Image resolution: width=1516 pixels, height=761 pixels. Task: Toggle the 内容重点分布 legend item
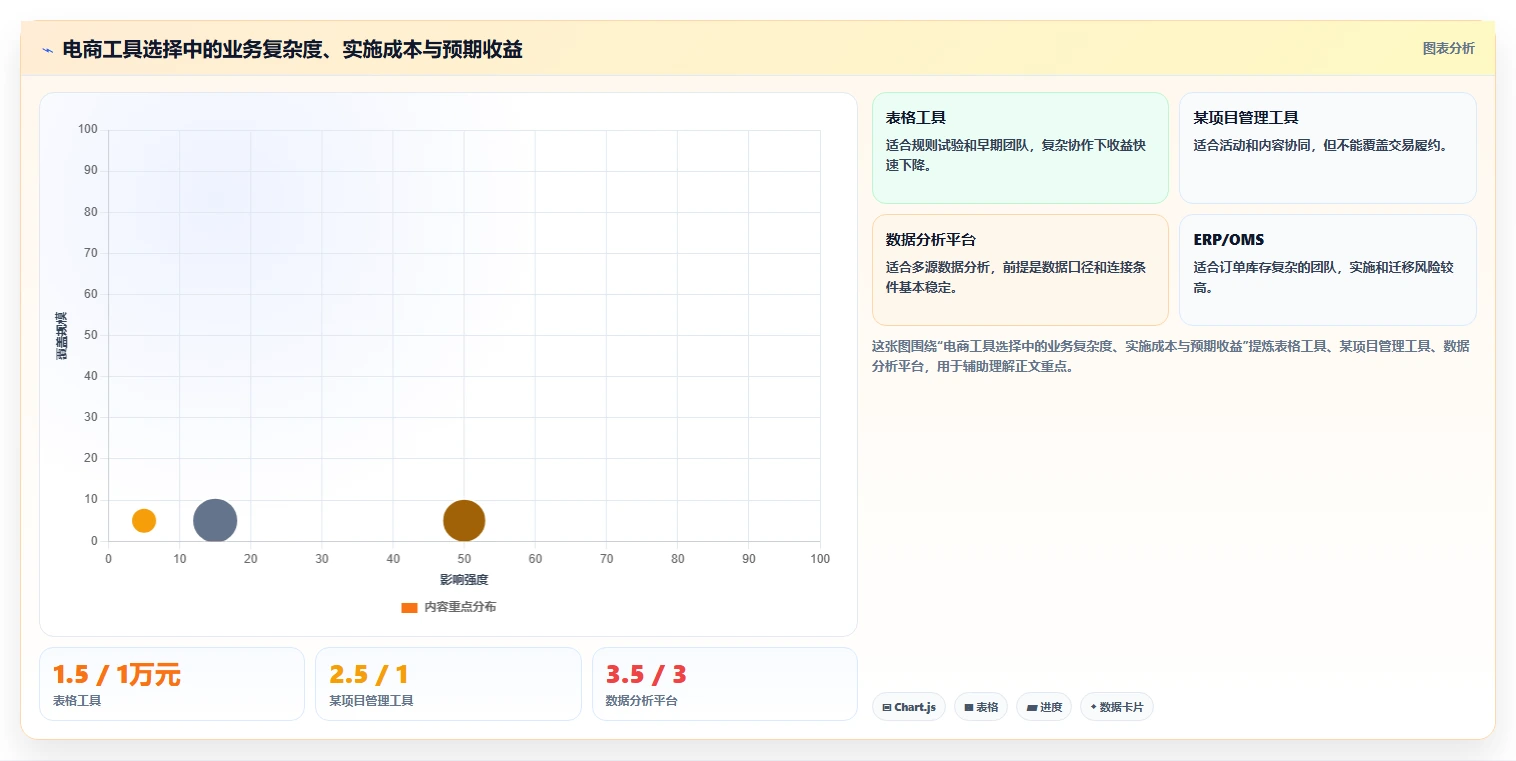pos(448,607)
